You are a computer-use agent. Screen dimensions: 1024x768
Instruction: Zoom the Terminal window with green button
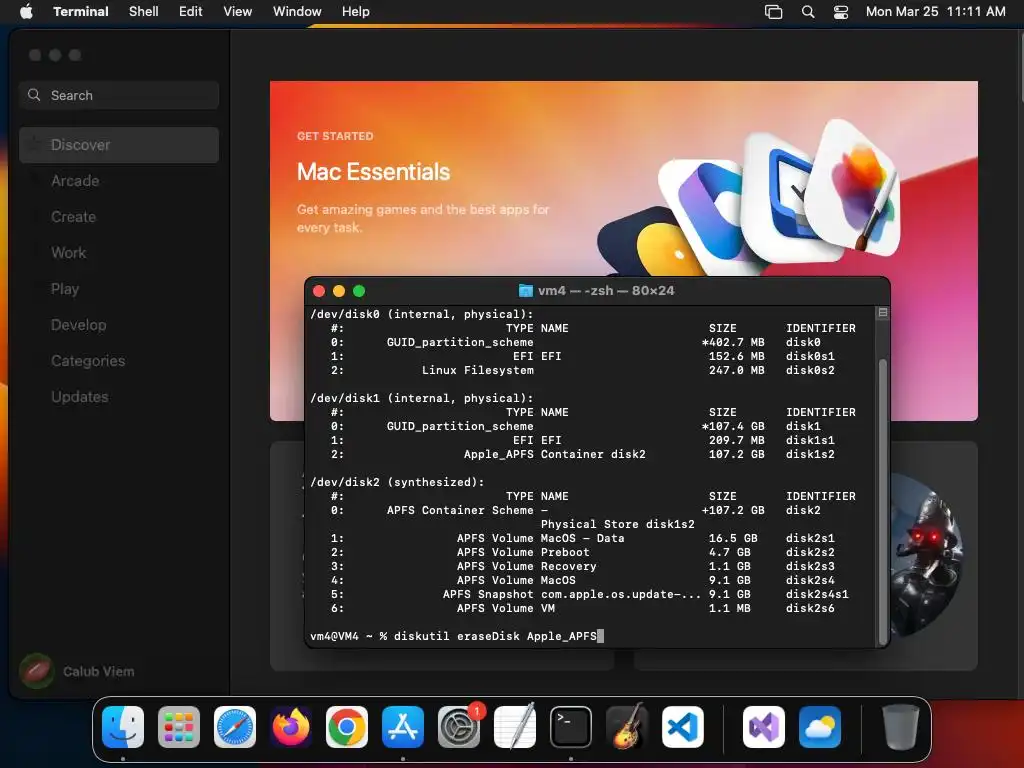click(x=359, y=291)
